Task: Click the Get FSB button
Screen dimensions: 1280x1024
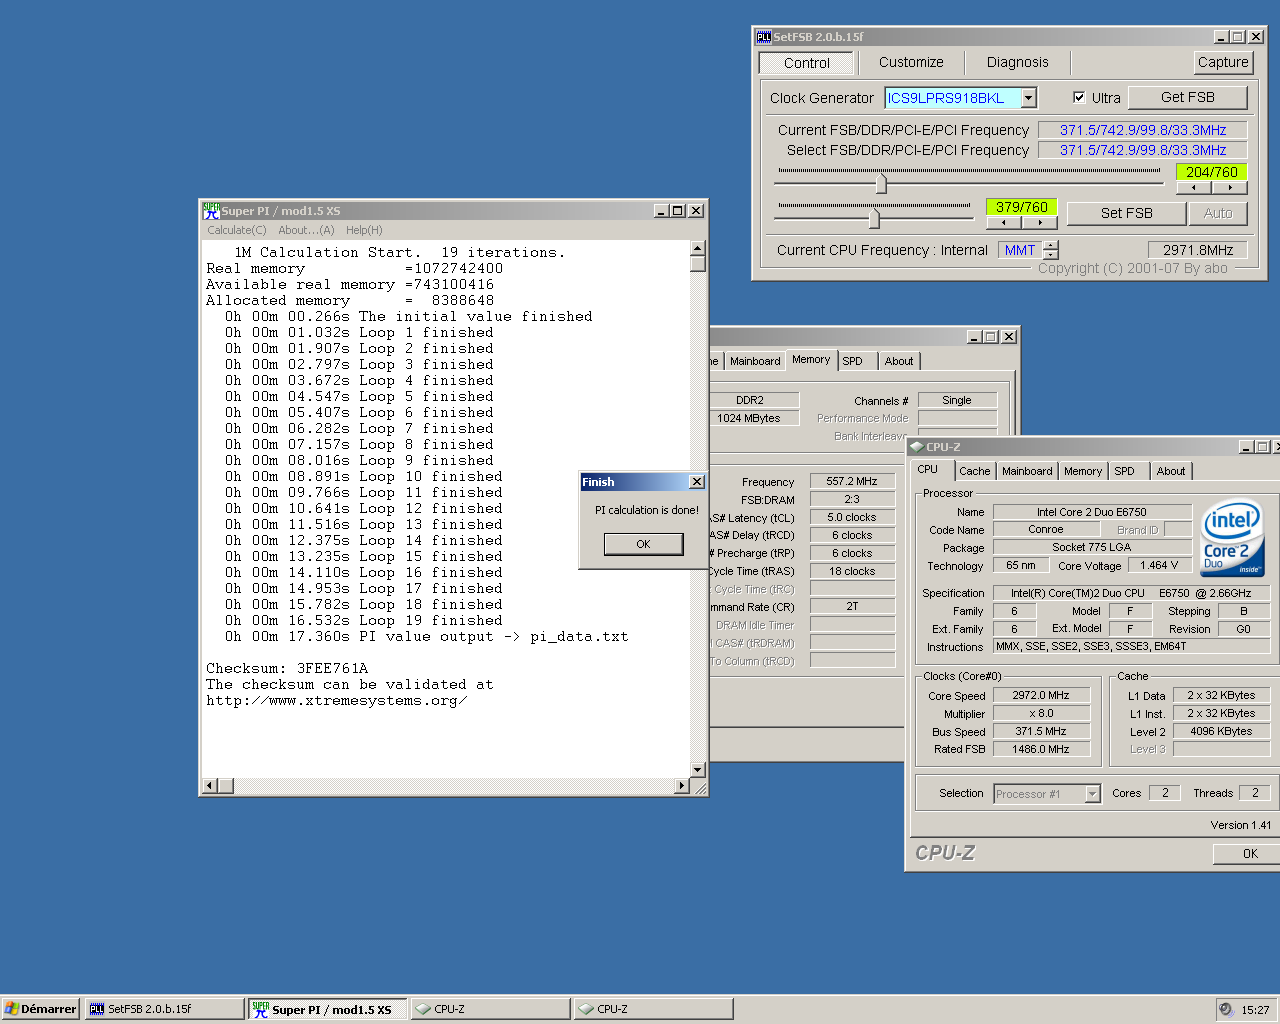Action: [1187, 97]
